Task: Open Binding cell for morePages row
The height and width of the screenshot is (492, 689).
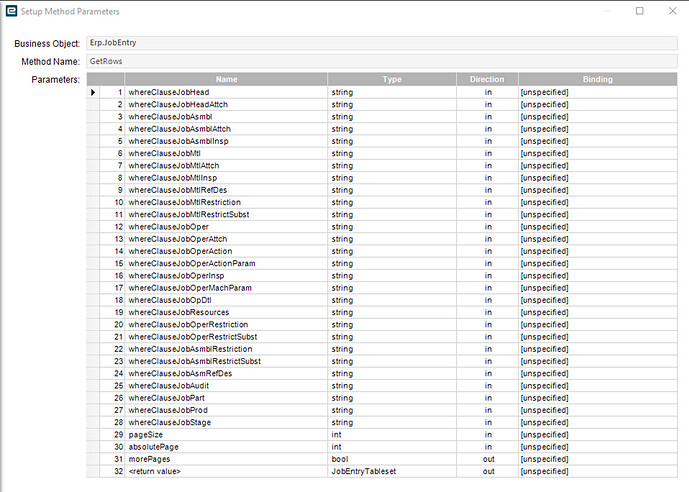Action: click(x=598, y=459)
